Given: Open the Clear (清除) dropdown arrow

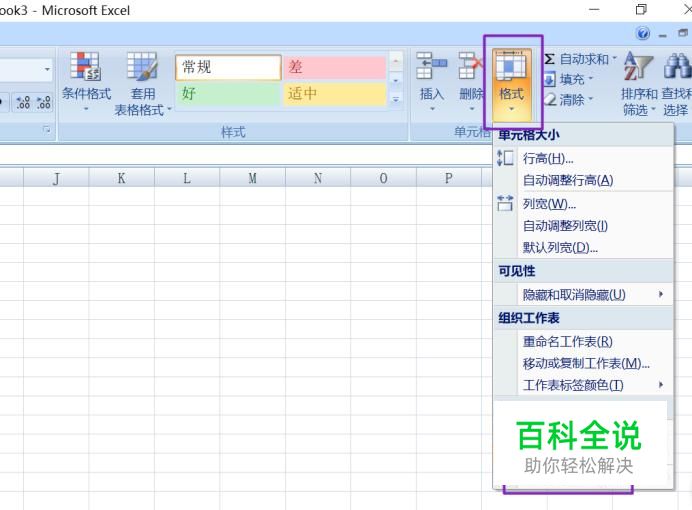Looking at the screenshot, I should pyautogui.click(x=590, y=99).
